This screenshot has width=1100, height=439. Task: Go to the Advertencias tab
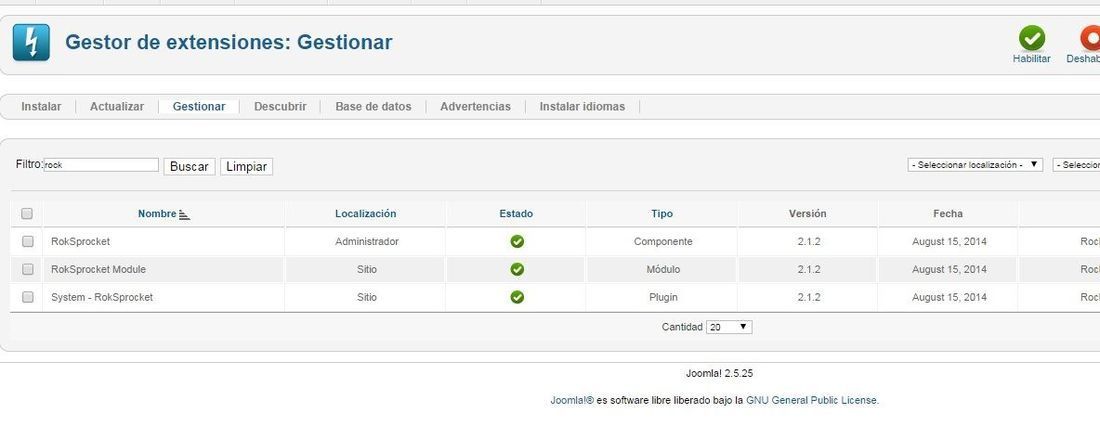(x=475, y=107)
